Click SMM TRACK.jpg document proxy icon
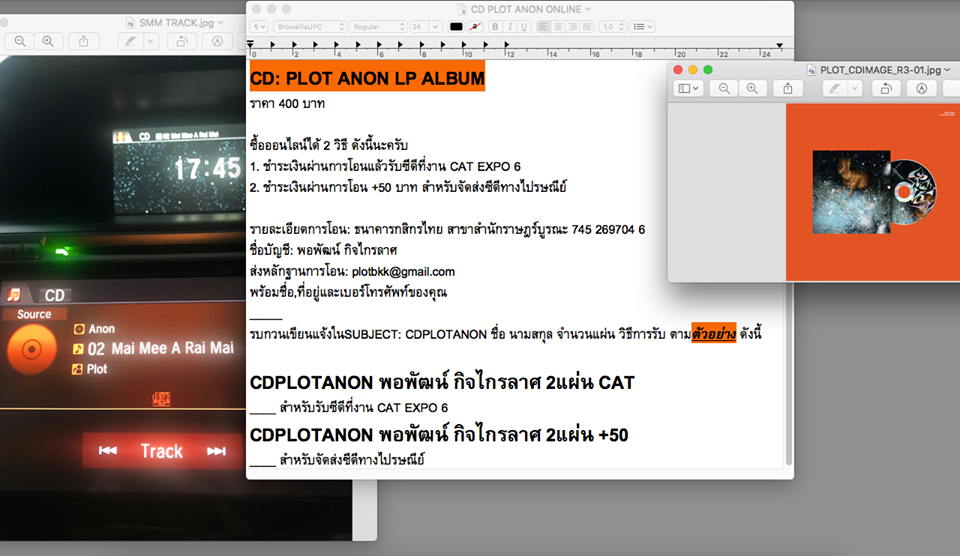This screenshot has height=556, width=960. coord(130,23)
